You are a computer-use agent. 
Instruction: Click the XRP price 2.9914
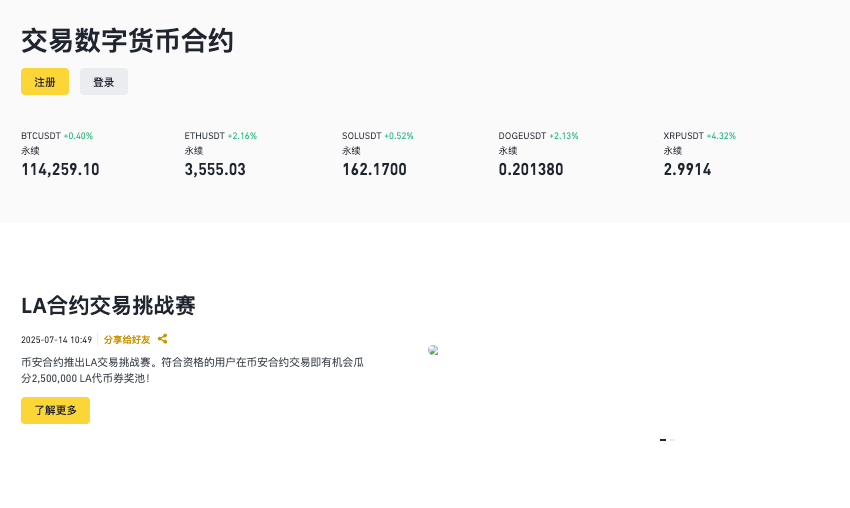pos(687,169)
